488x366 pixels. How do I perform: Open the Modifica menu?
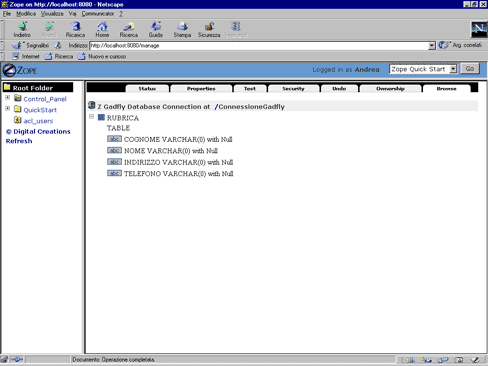point(26,14)
